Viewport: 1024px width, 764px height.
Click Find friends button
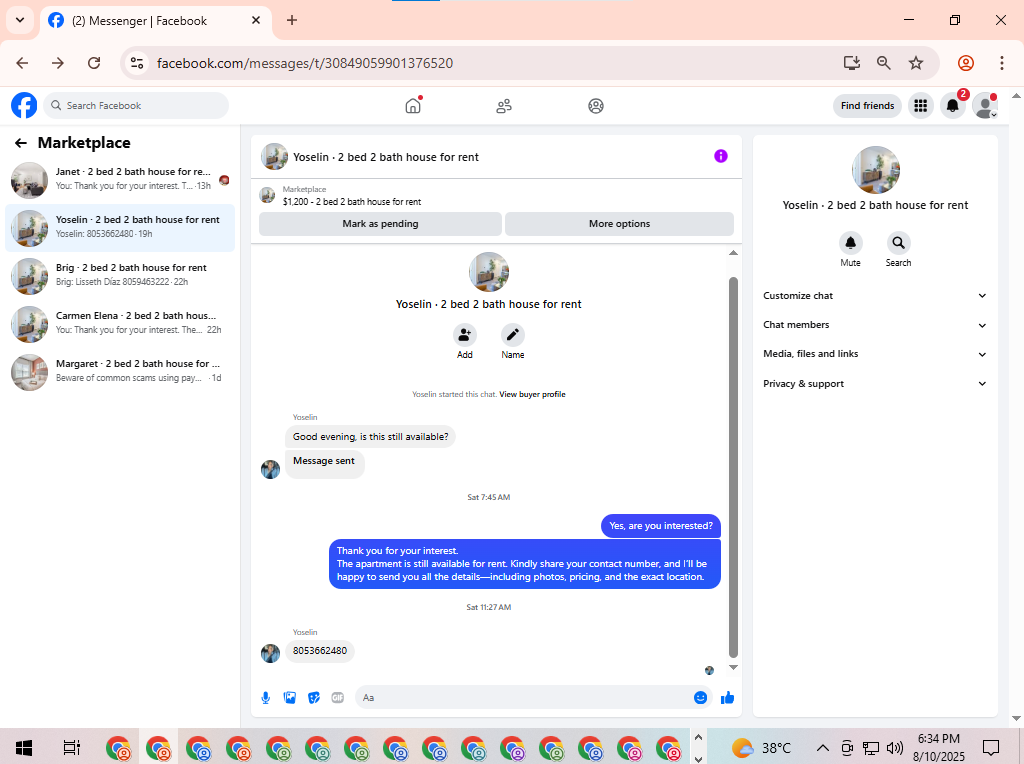pyautogui.click(x=867, y=106)
